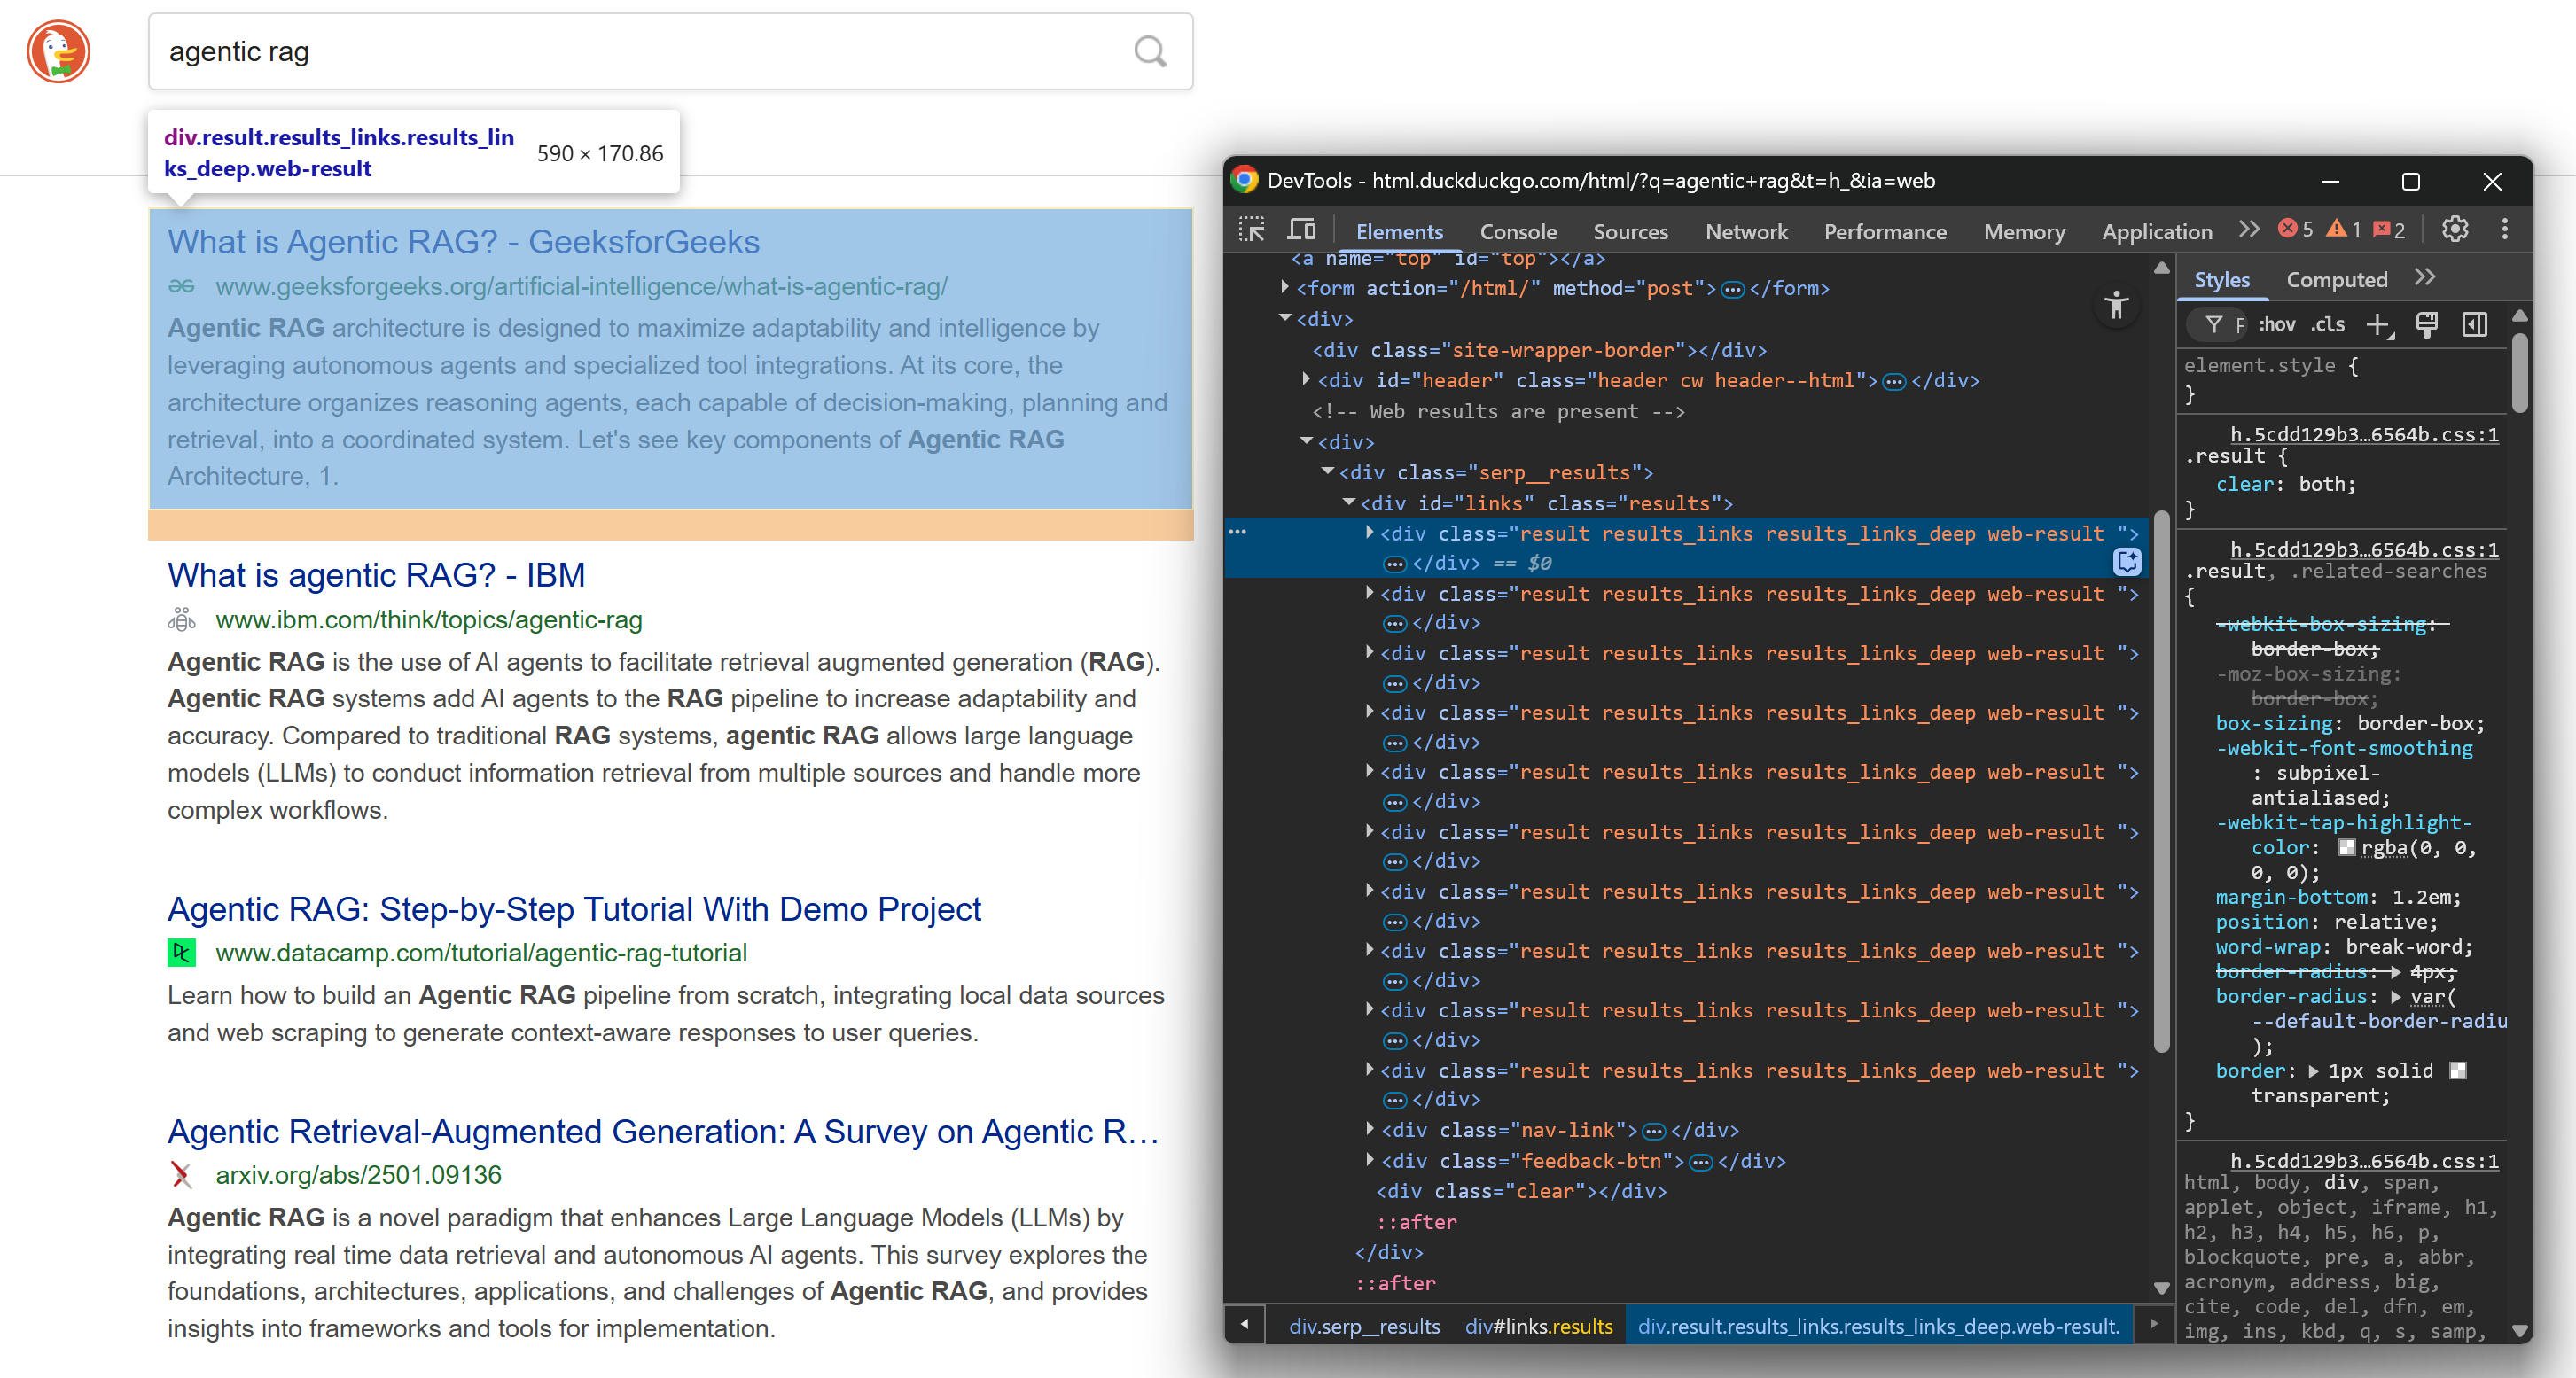The image size is (2576, 1378).
Task: Toggle the sidebar panel layout icon in Styles
Action: 2475,325
